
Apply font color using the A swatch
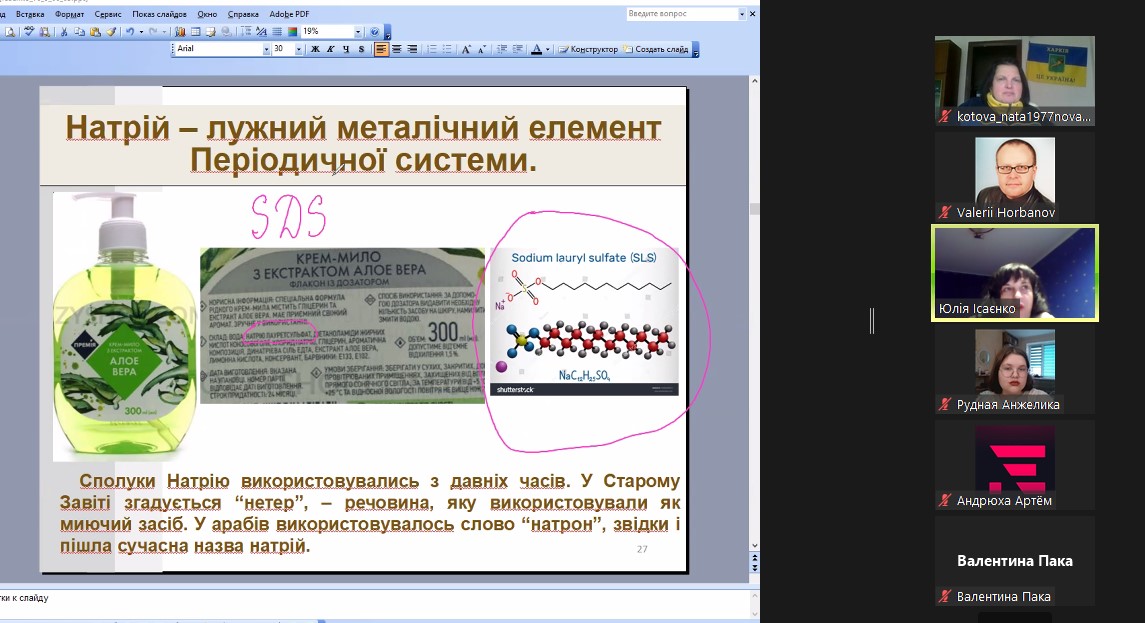tap(536, 50)
